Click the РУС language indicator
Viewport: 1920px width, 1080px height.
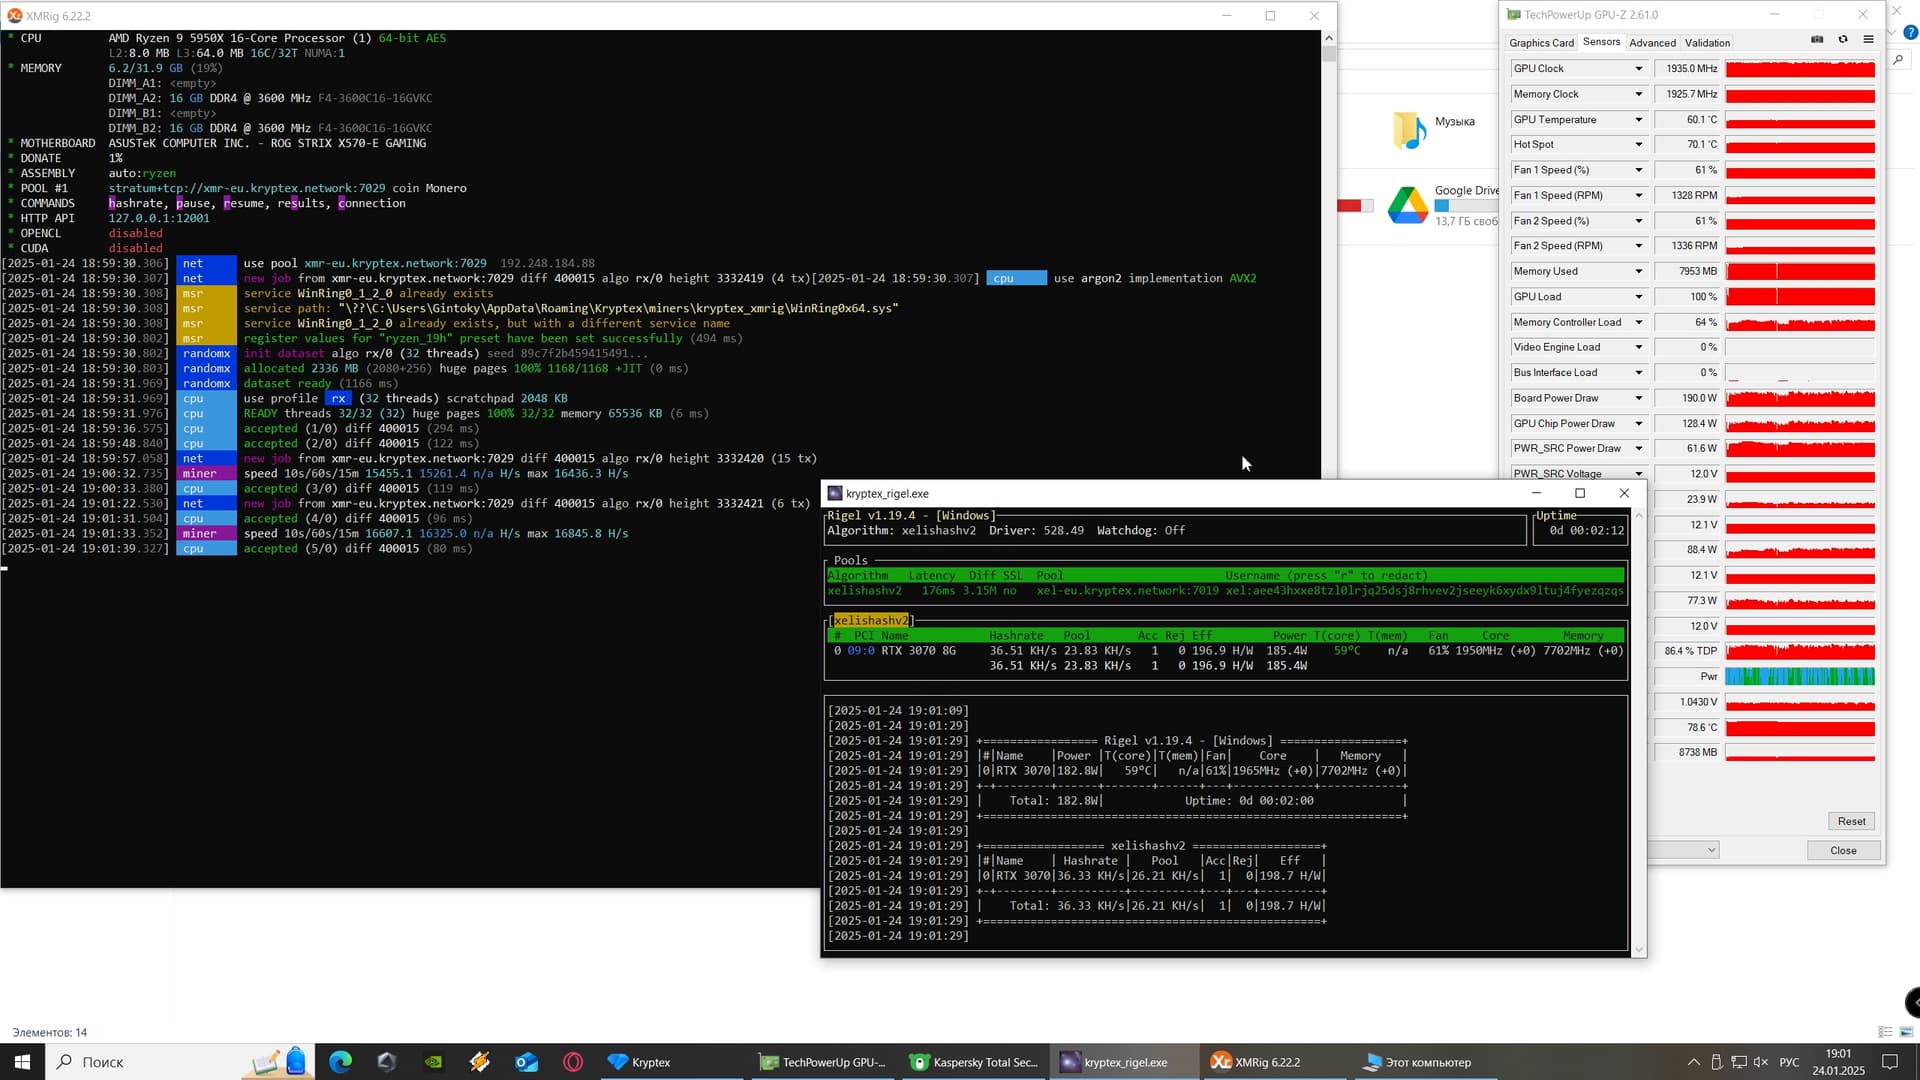pyautogui.click(x=1789, y=1062)
